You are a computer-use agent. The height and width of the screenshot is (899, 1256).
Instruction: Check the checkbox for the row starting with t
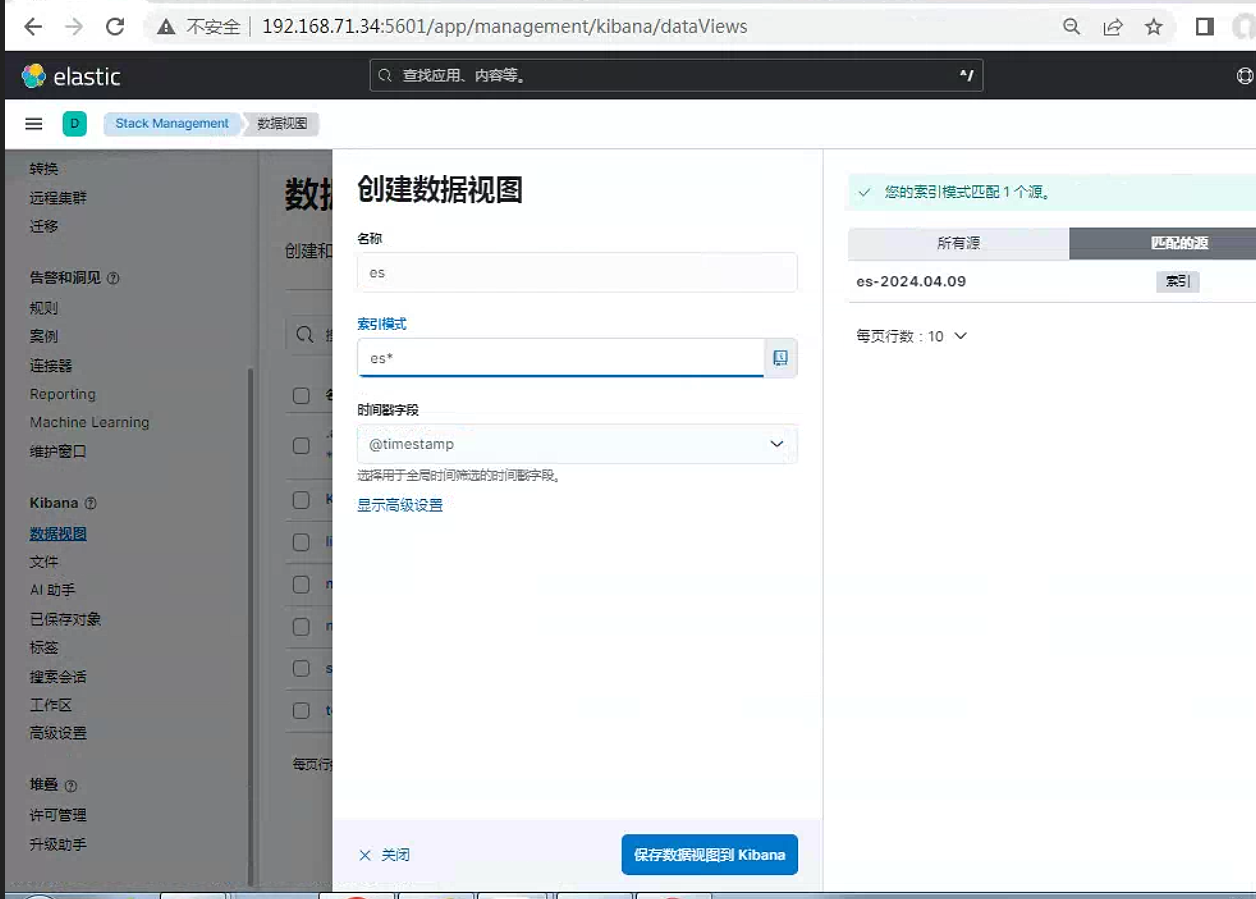[x=301, y=710]
